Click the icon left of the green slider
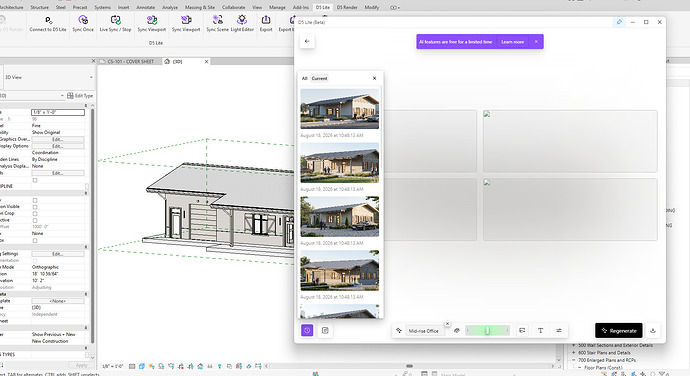 457,331
